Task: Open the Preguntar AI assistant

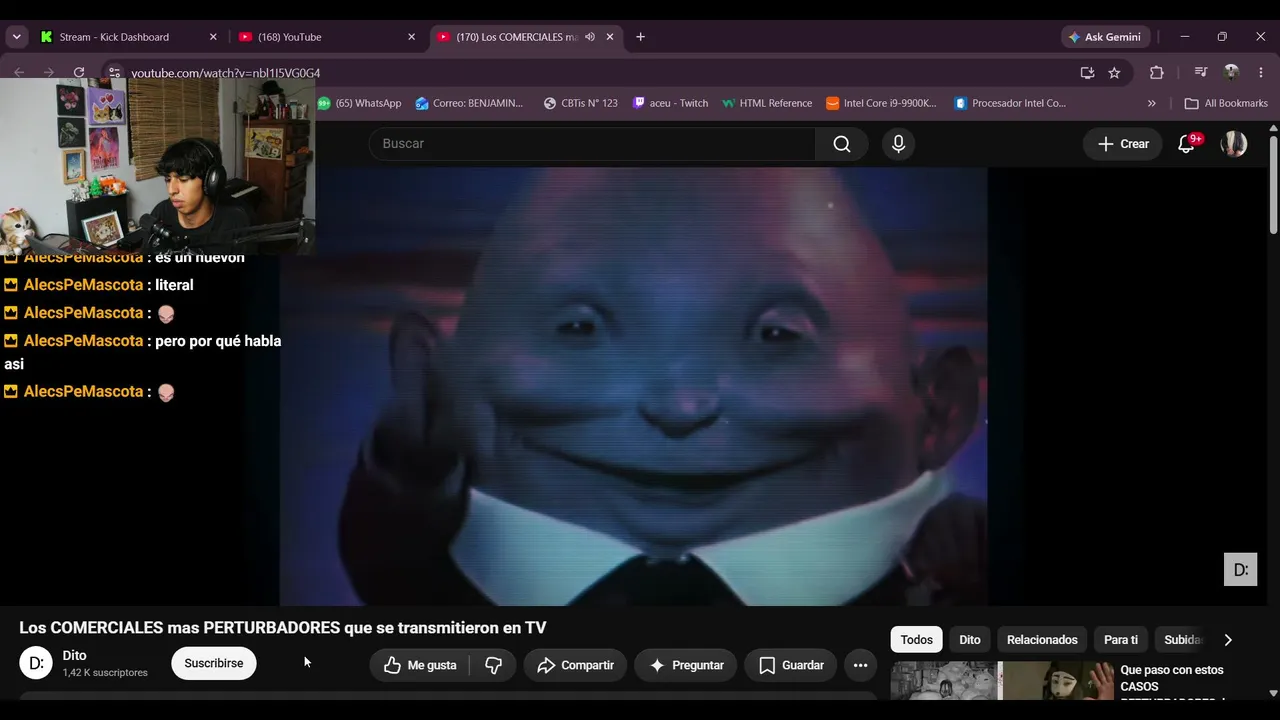Action: (x=686, y=665)
